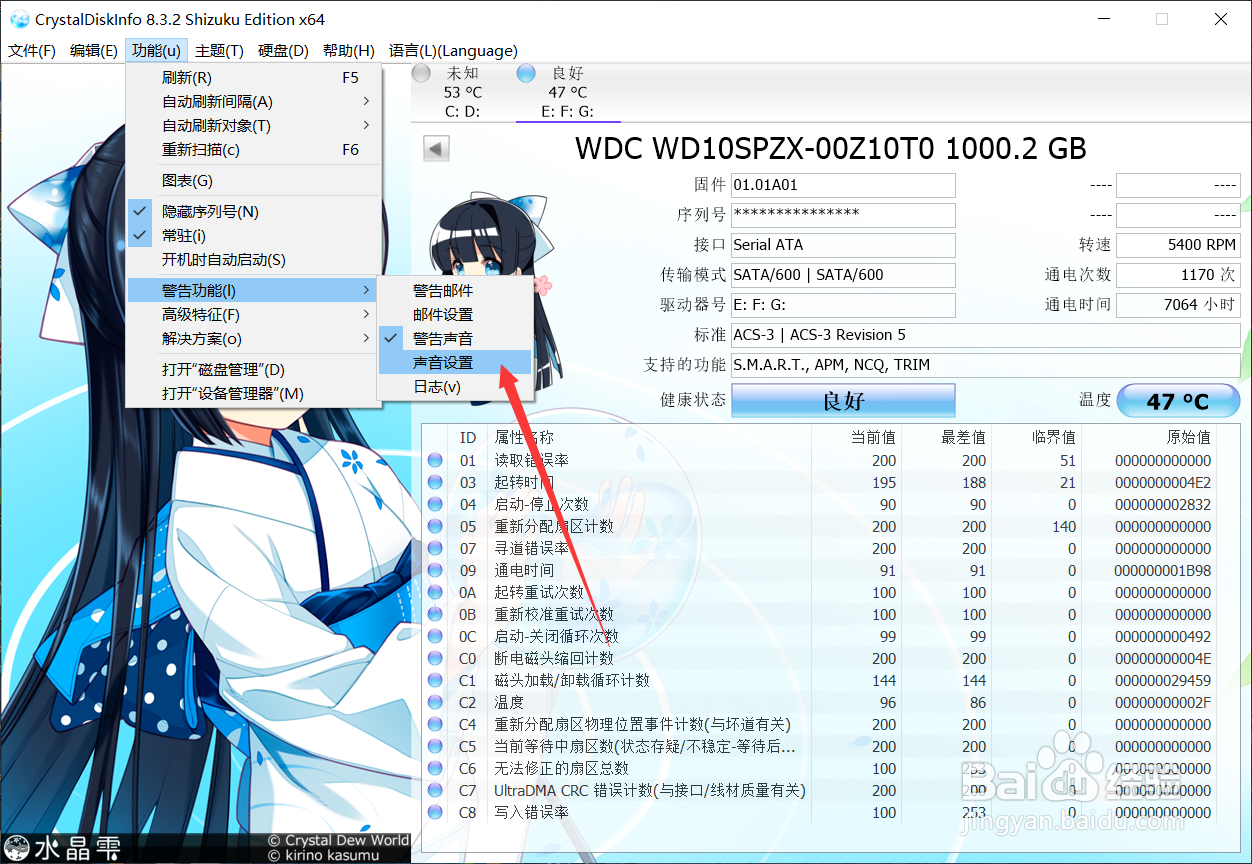
Task: Open 日志(v) in the submenu
Action: [x=454, y=387]
